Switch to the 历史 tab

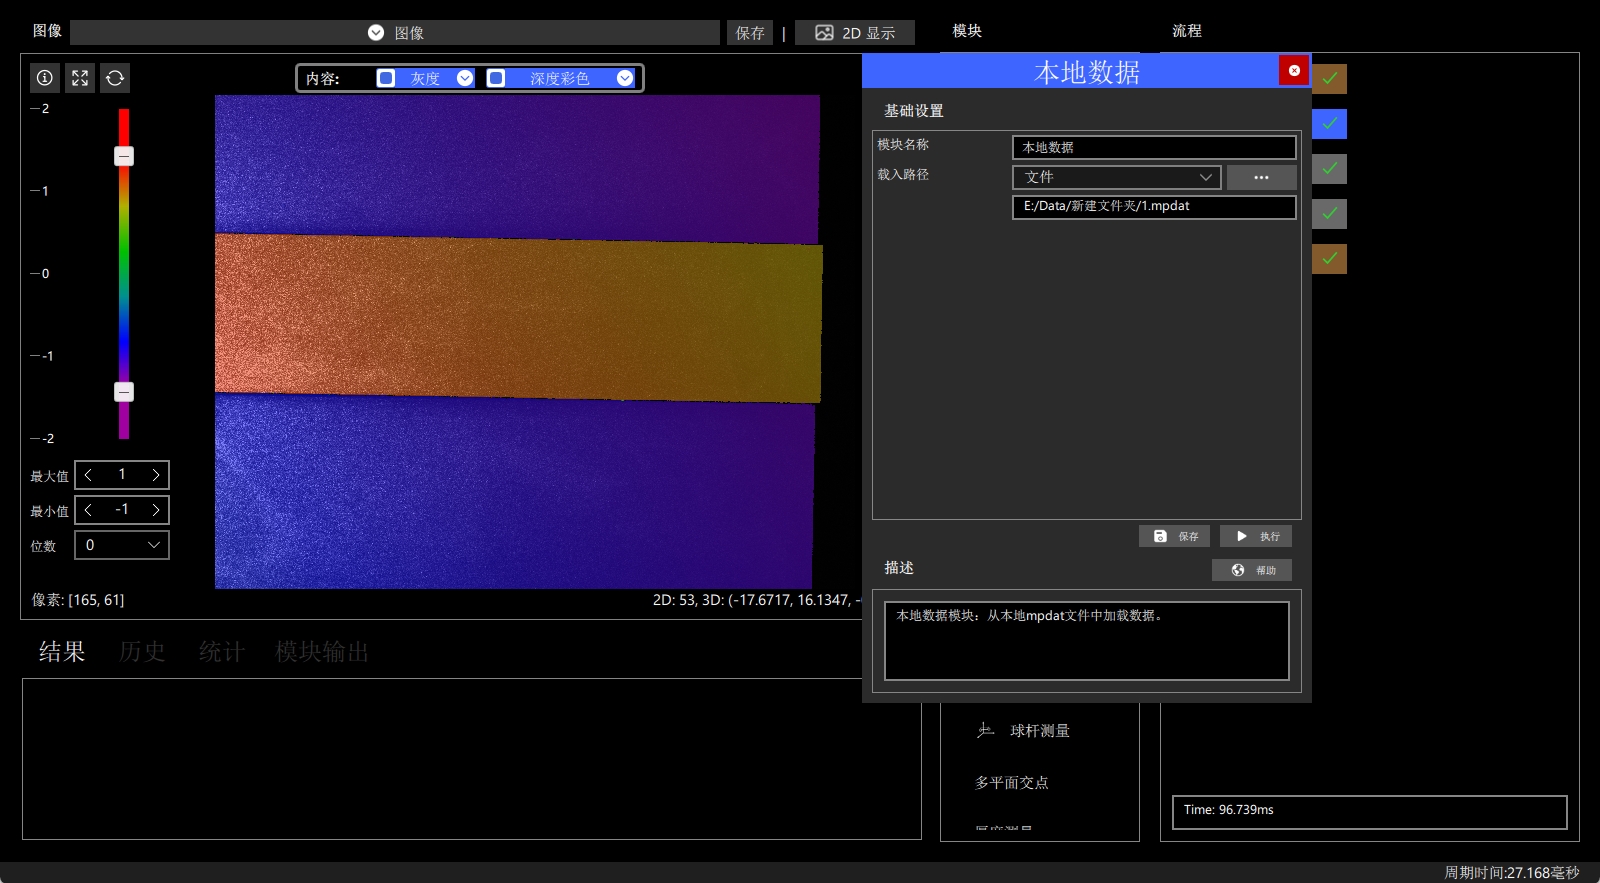click(x=142, y=652)
